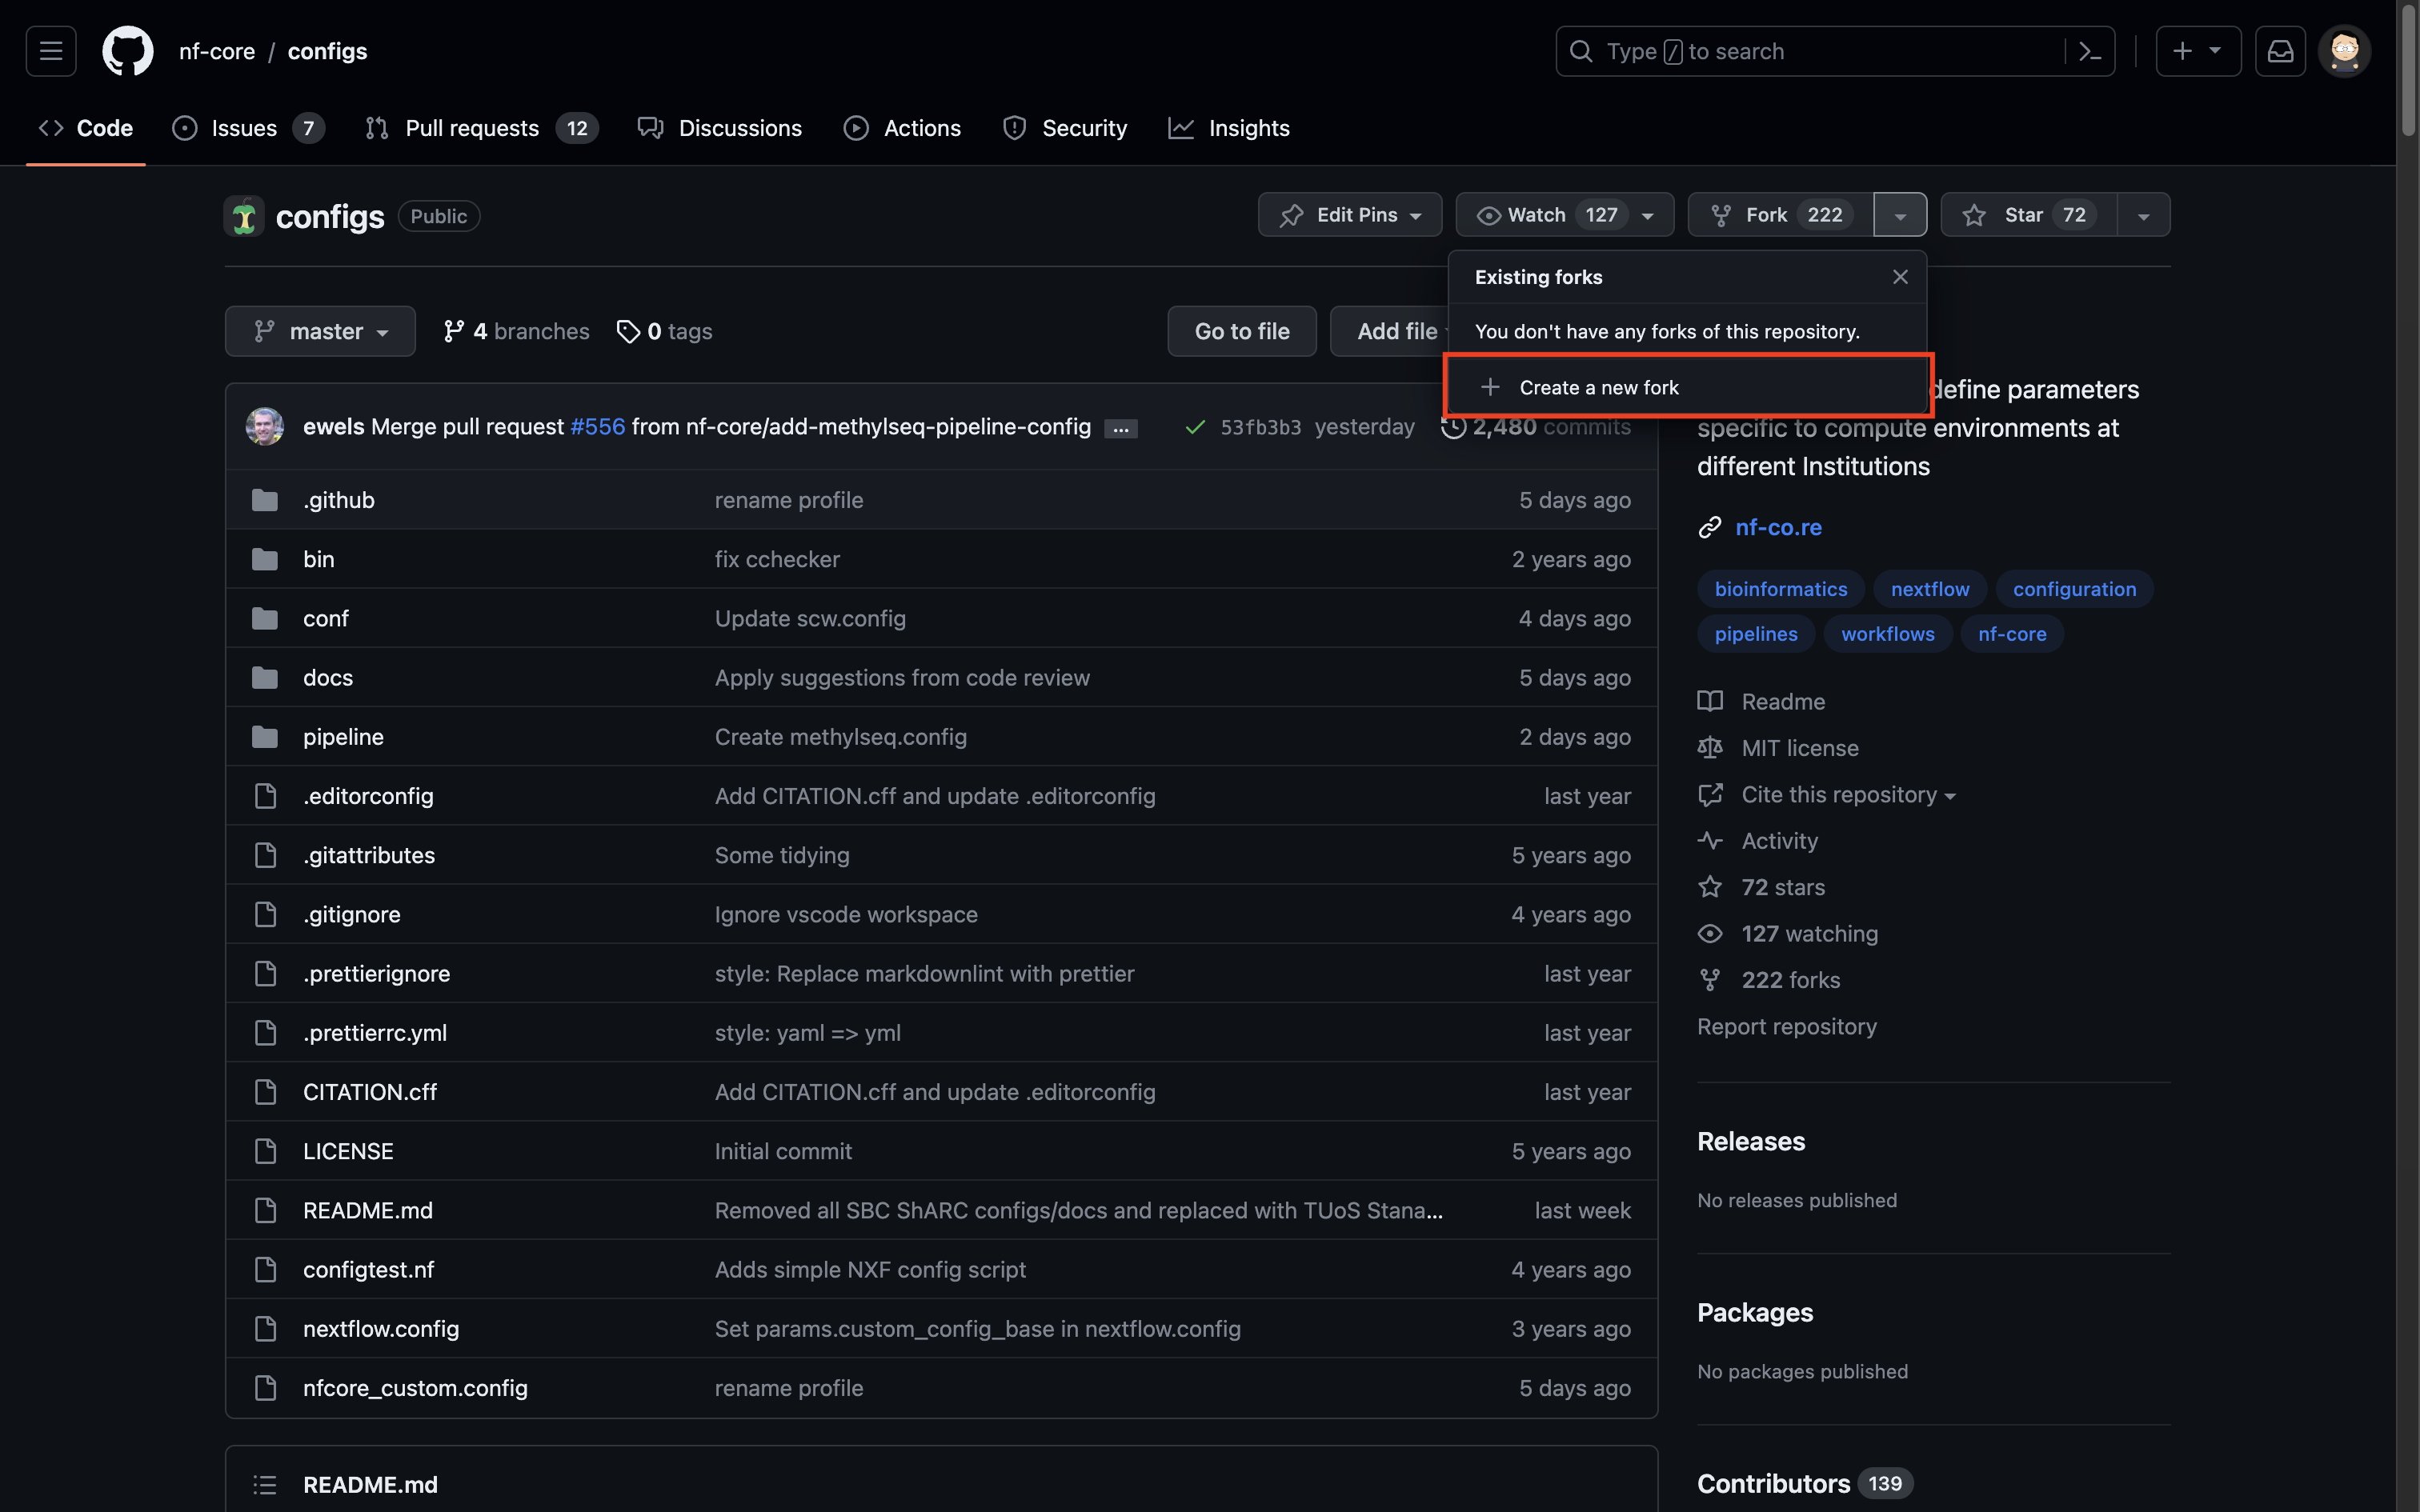Screen dimensions: 2420x1512
Task: Select the workflows topic tag
Action: coord(1888,634)
